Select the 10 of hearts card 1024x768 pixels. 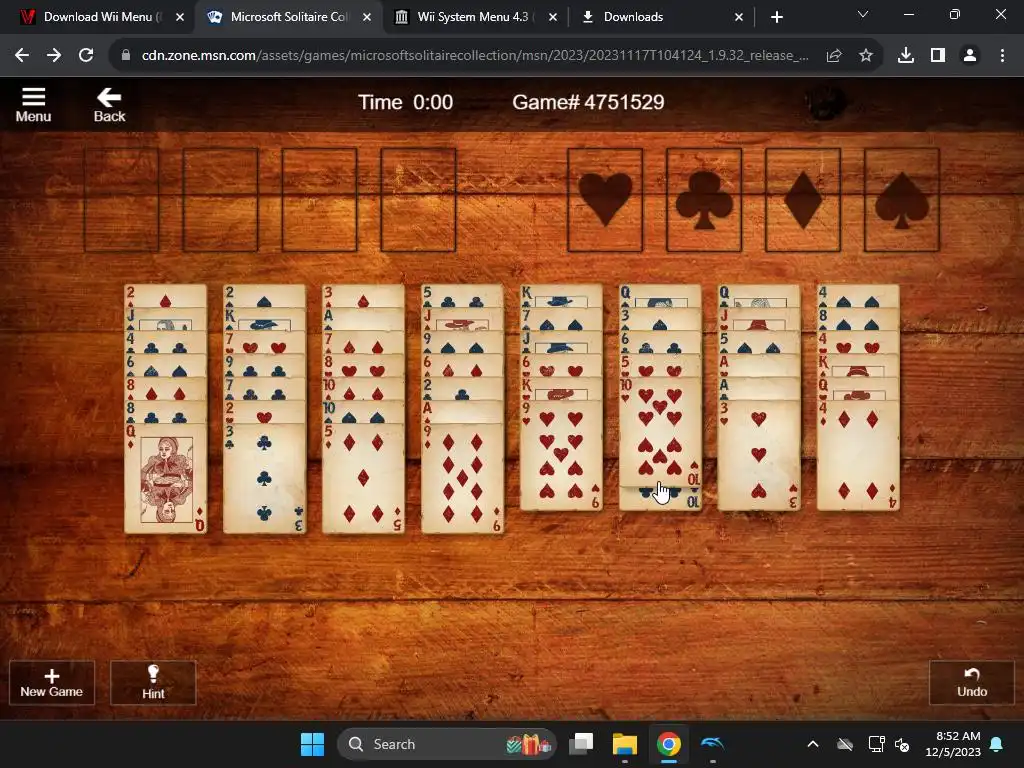660,432
